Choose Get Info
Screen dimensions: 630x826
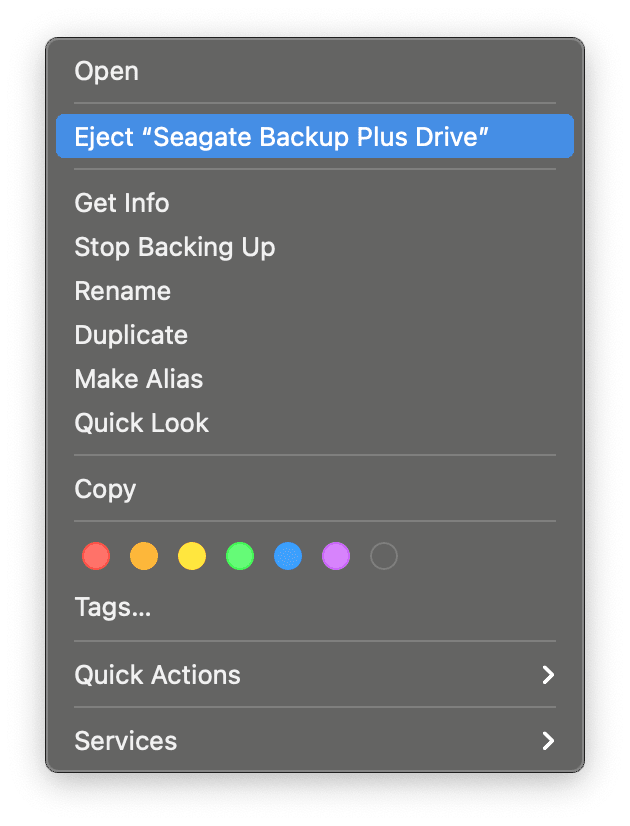(121, 203)
